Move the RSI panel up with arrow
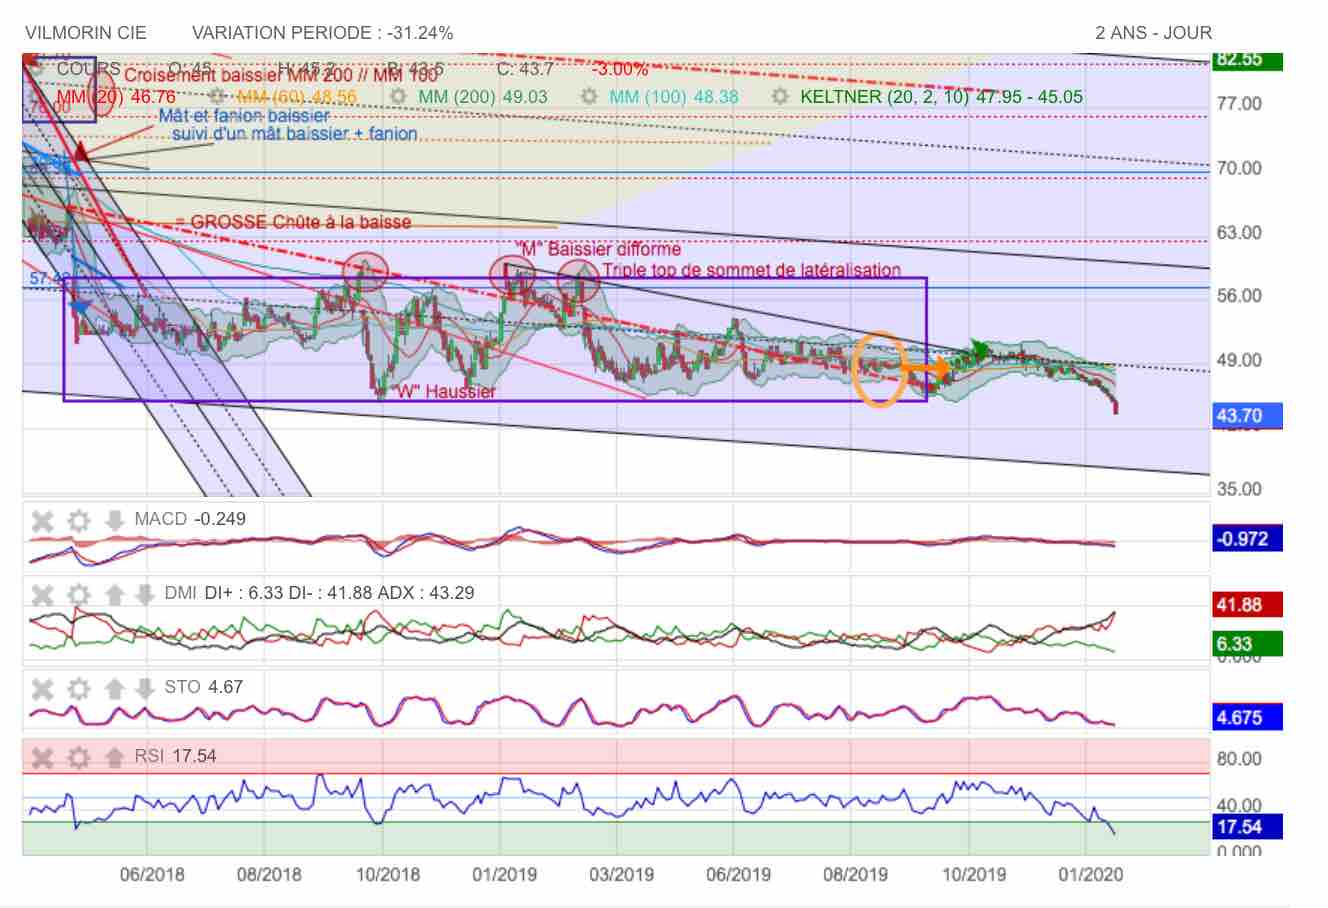Image resolution: width=1328 pixels, height=908 pixels. click(x=115, y=757)
